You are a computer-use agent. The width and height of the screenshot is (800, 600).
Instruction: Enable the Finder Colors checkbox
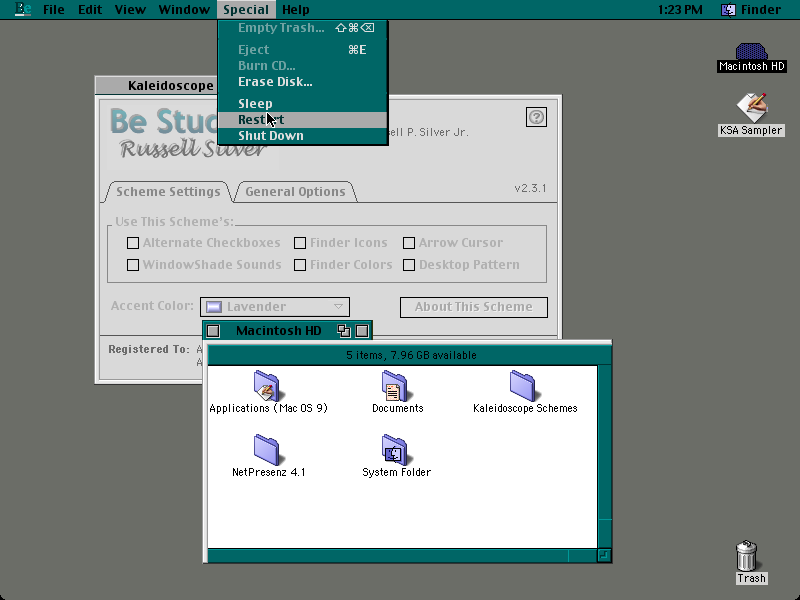click(x=300, y=265)
